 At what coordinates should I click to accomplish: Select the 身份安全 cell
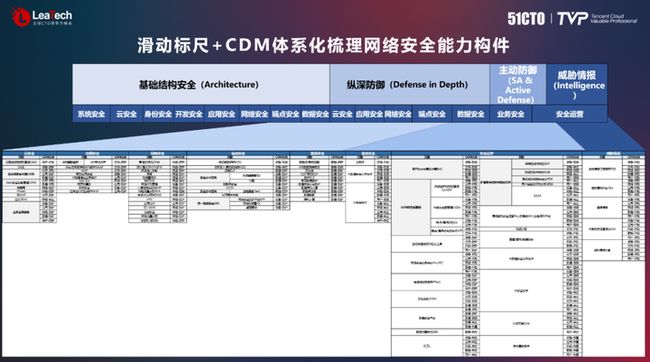tap(158, 114)
